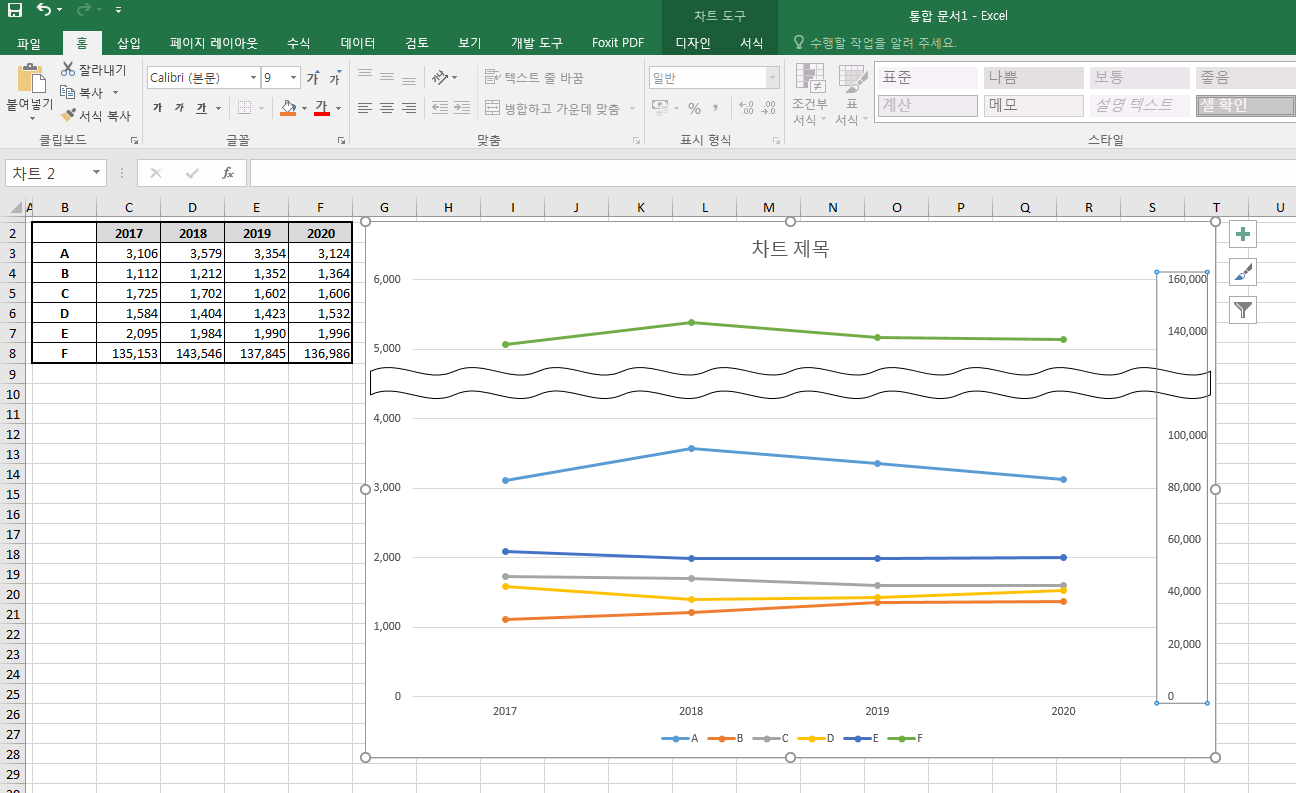The width and height of the screenshot is (1296, 793).
Task: Open the clipboard group dialog launcher
Action: click(135, 141)
